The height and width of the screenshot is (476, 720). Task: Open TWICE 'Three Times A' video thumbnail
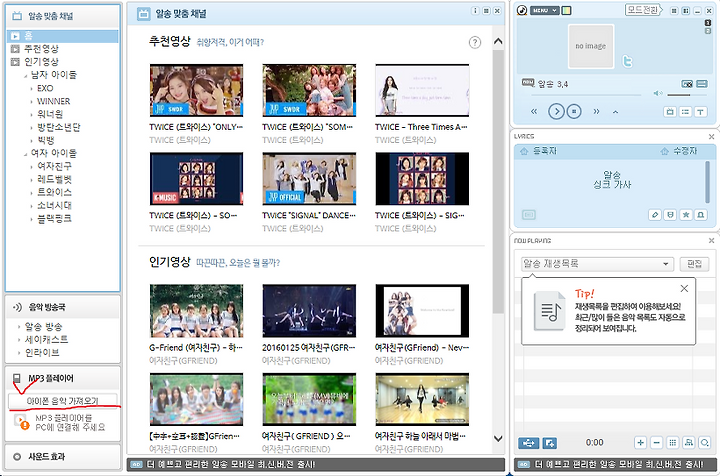tap(422, 90)
